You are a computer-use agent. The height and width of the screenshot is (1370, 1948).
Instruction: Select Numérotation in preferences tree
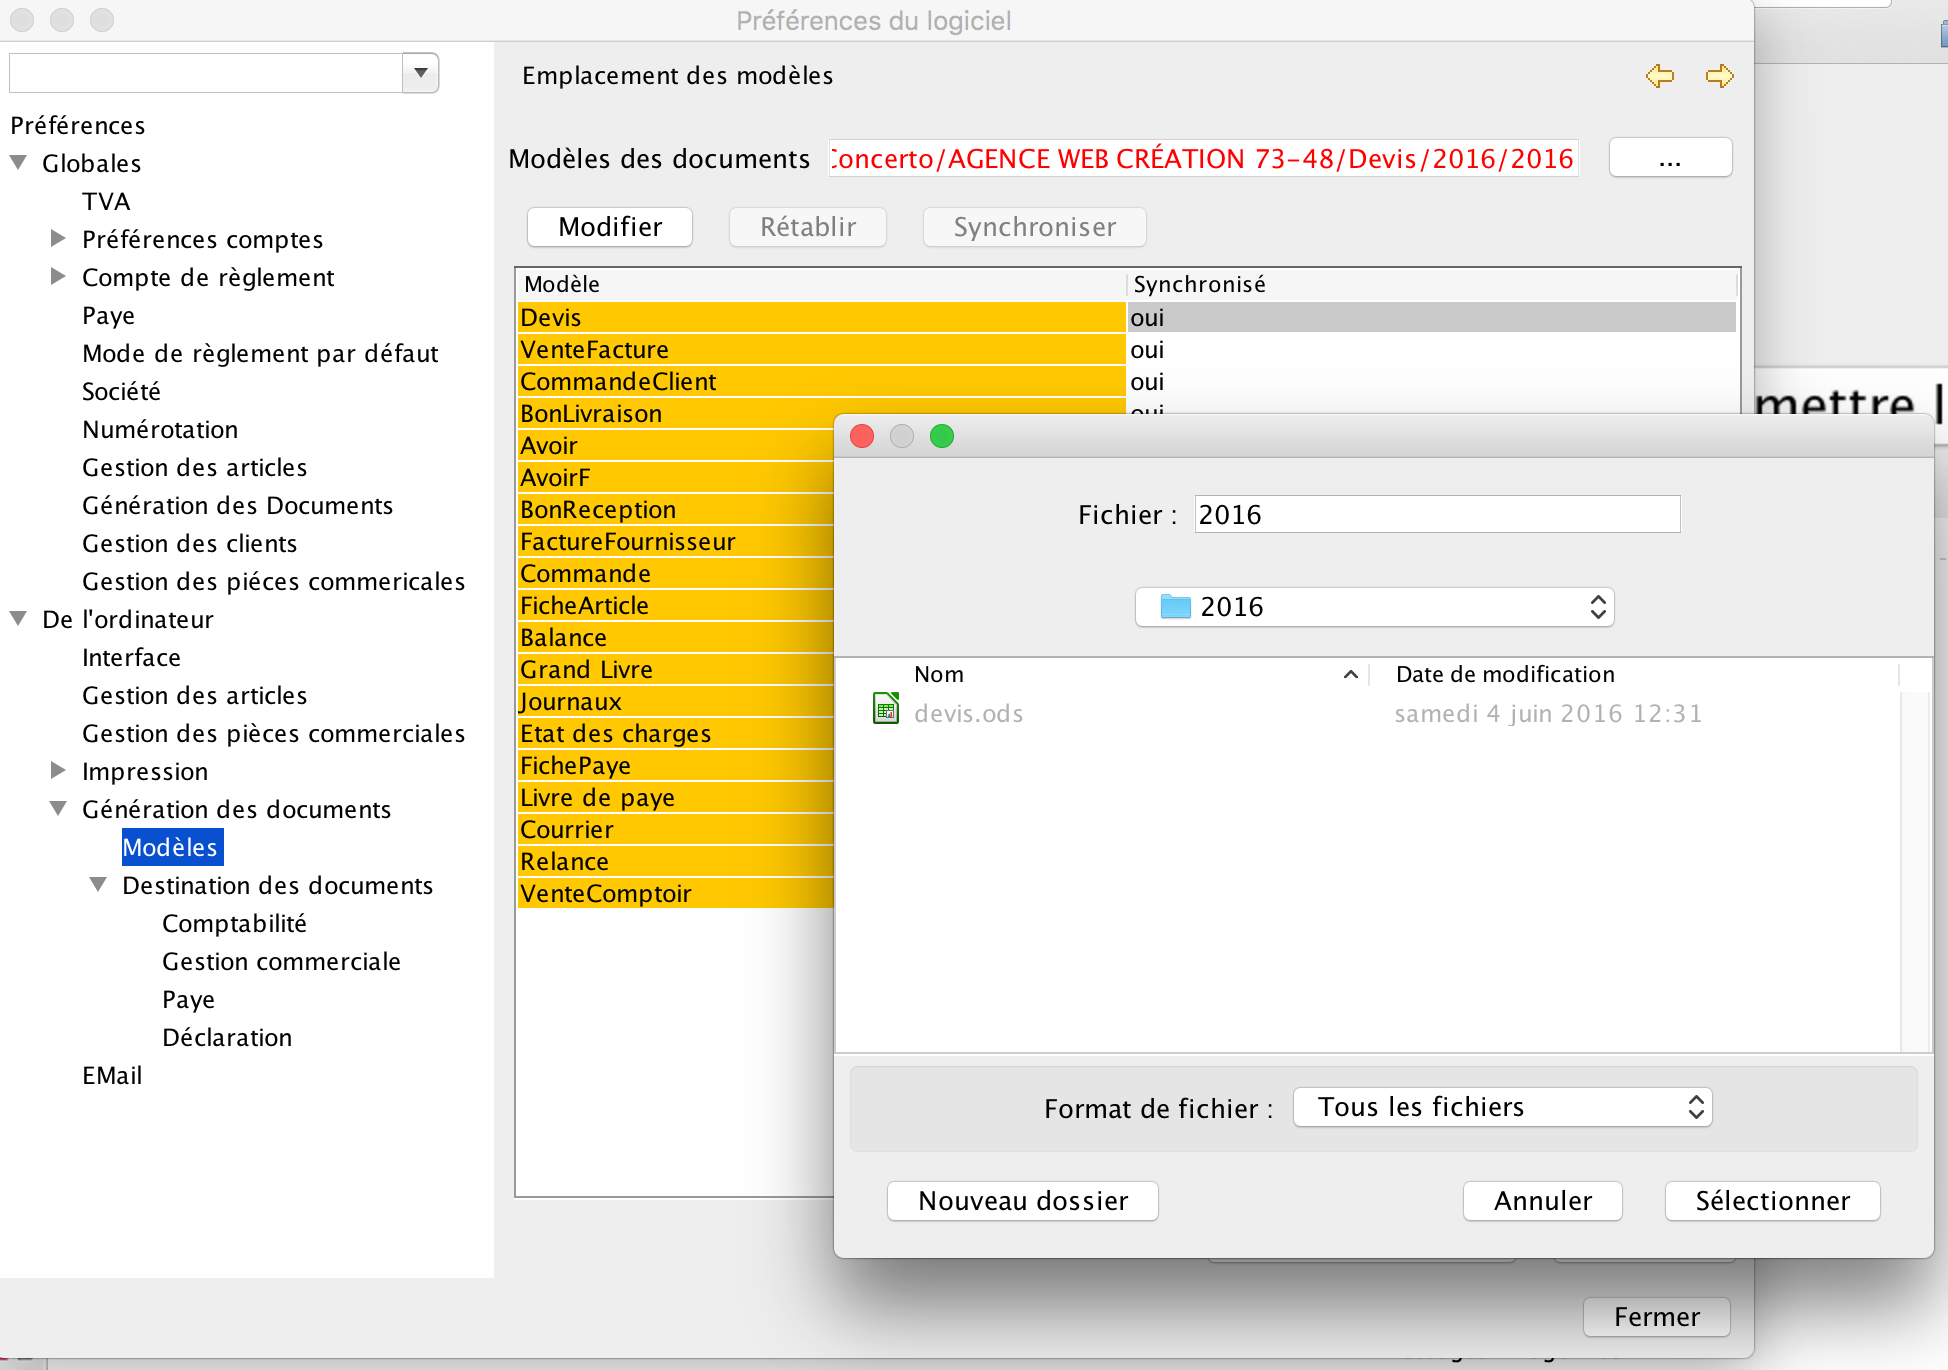(x=160, y=430)
